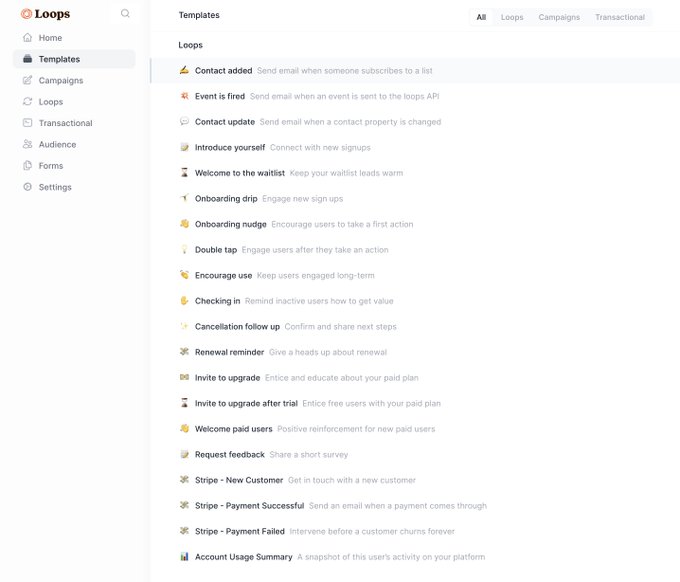Click the ticket icon beside Invite to upgrade

[184, 377]
